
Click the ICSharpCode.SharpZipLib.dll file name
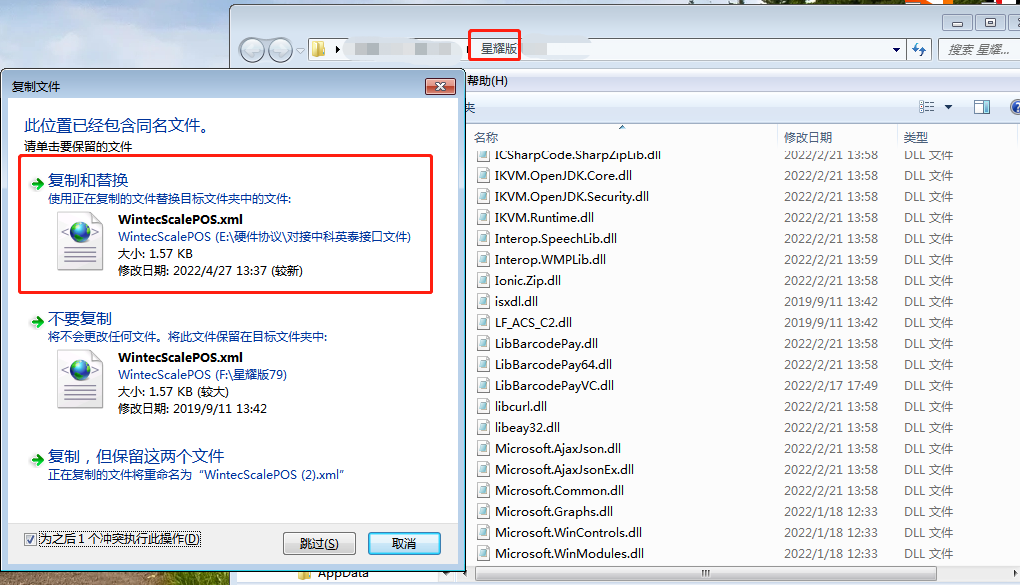point(578,155)
